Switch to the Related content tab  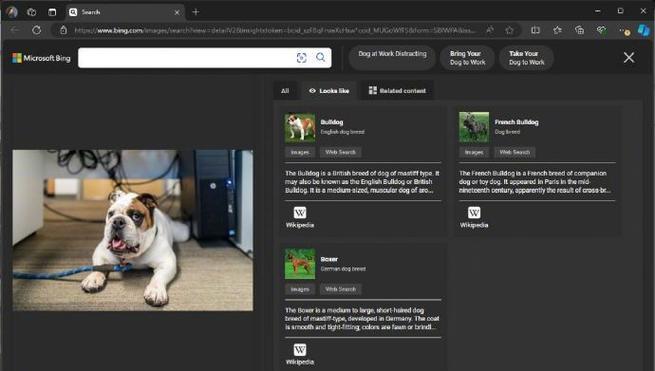click(397, 91)
